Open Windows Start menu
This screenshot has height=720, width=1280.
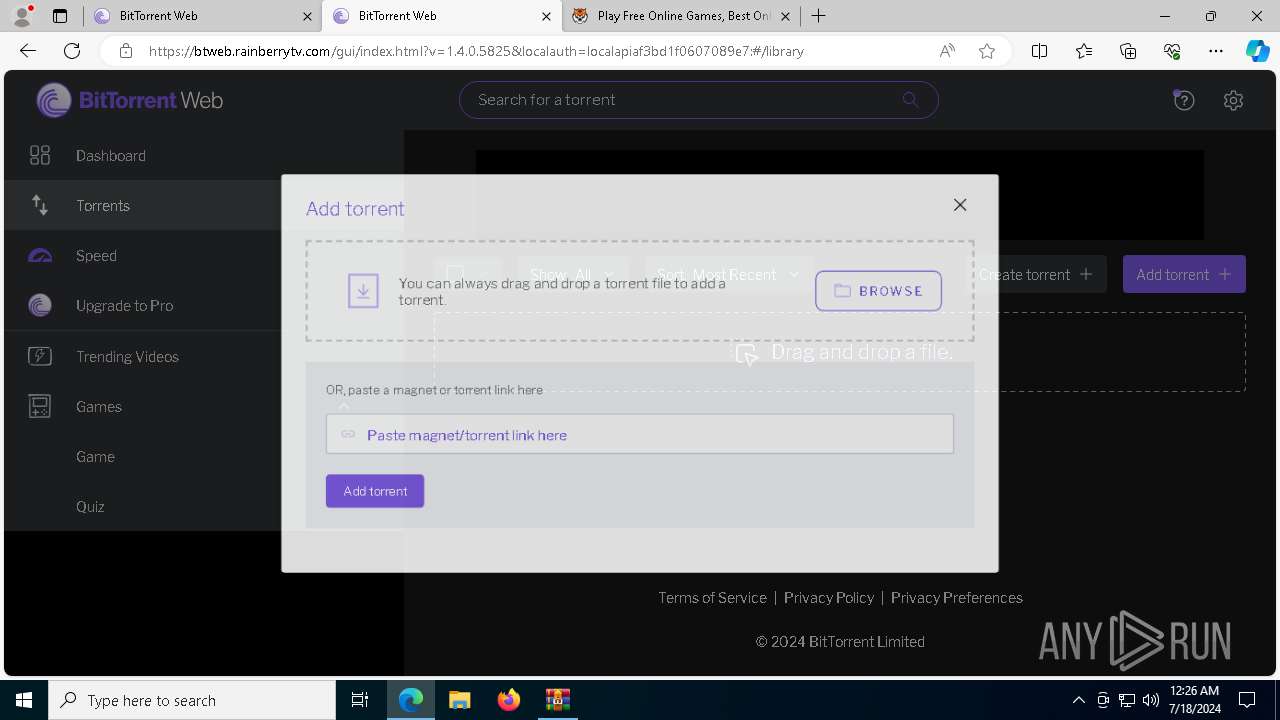24,700
